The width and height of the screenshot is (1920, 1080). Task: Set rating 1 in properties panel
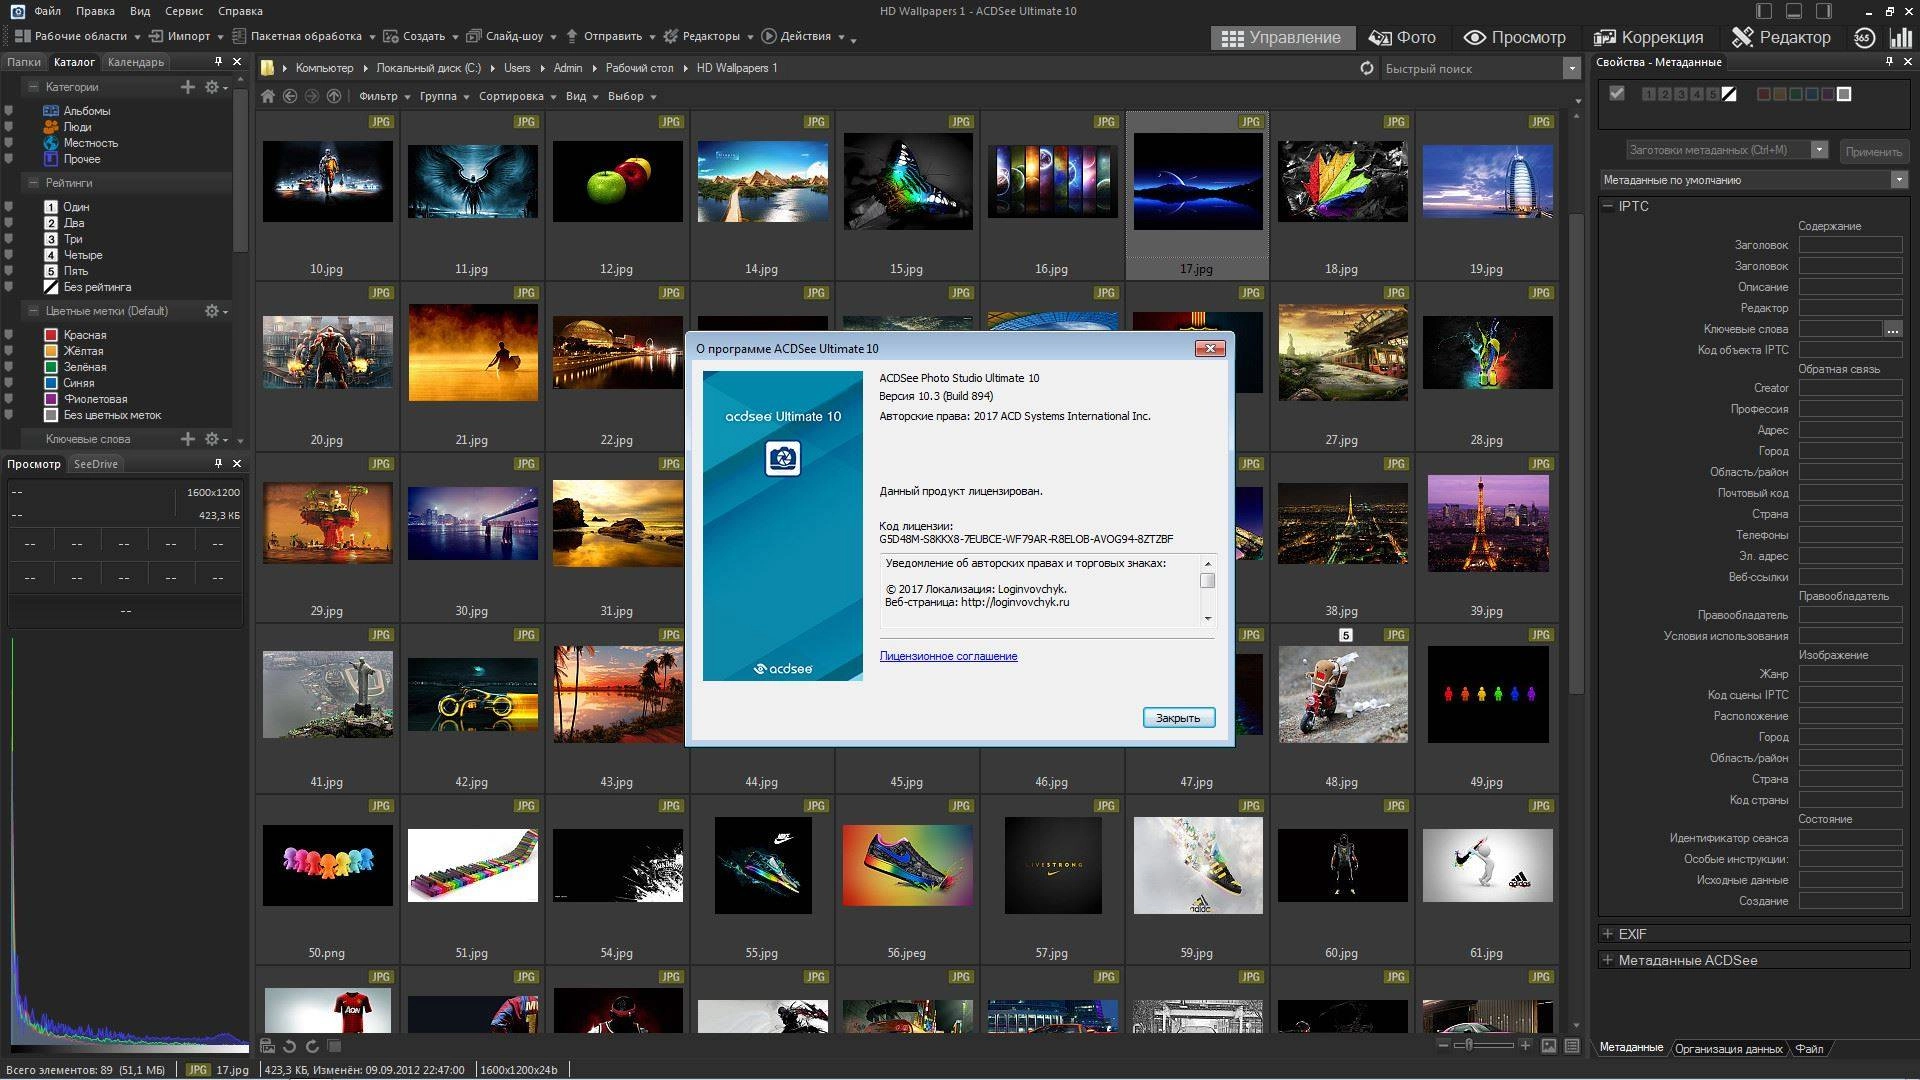[x=1649, y=94]
